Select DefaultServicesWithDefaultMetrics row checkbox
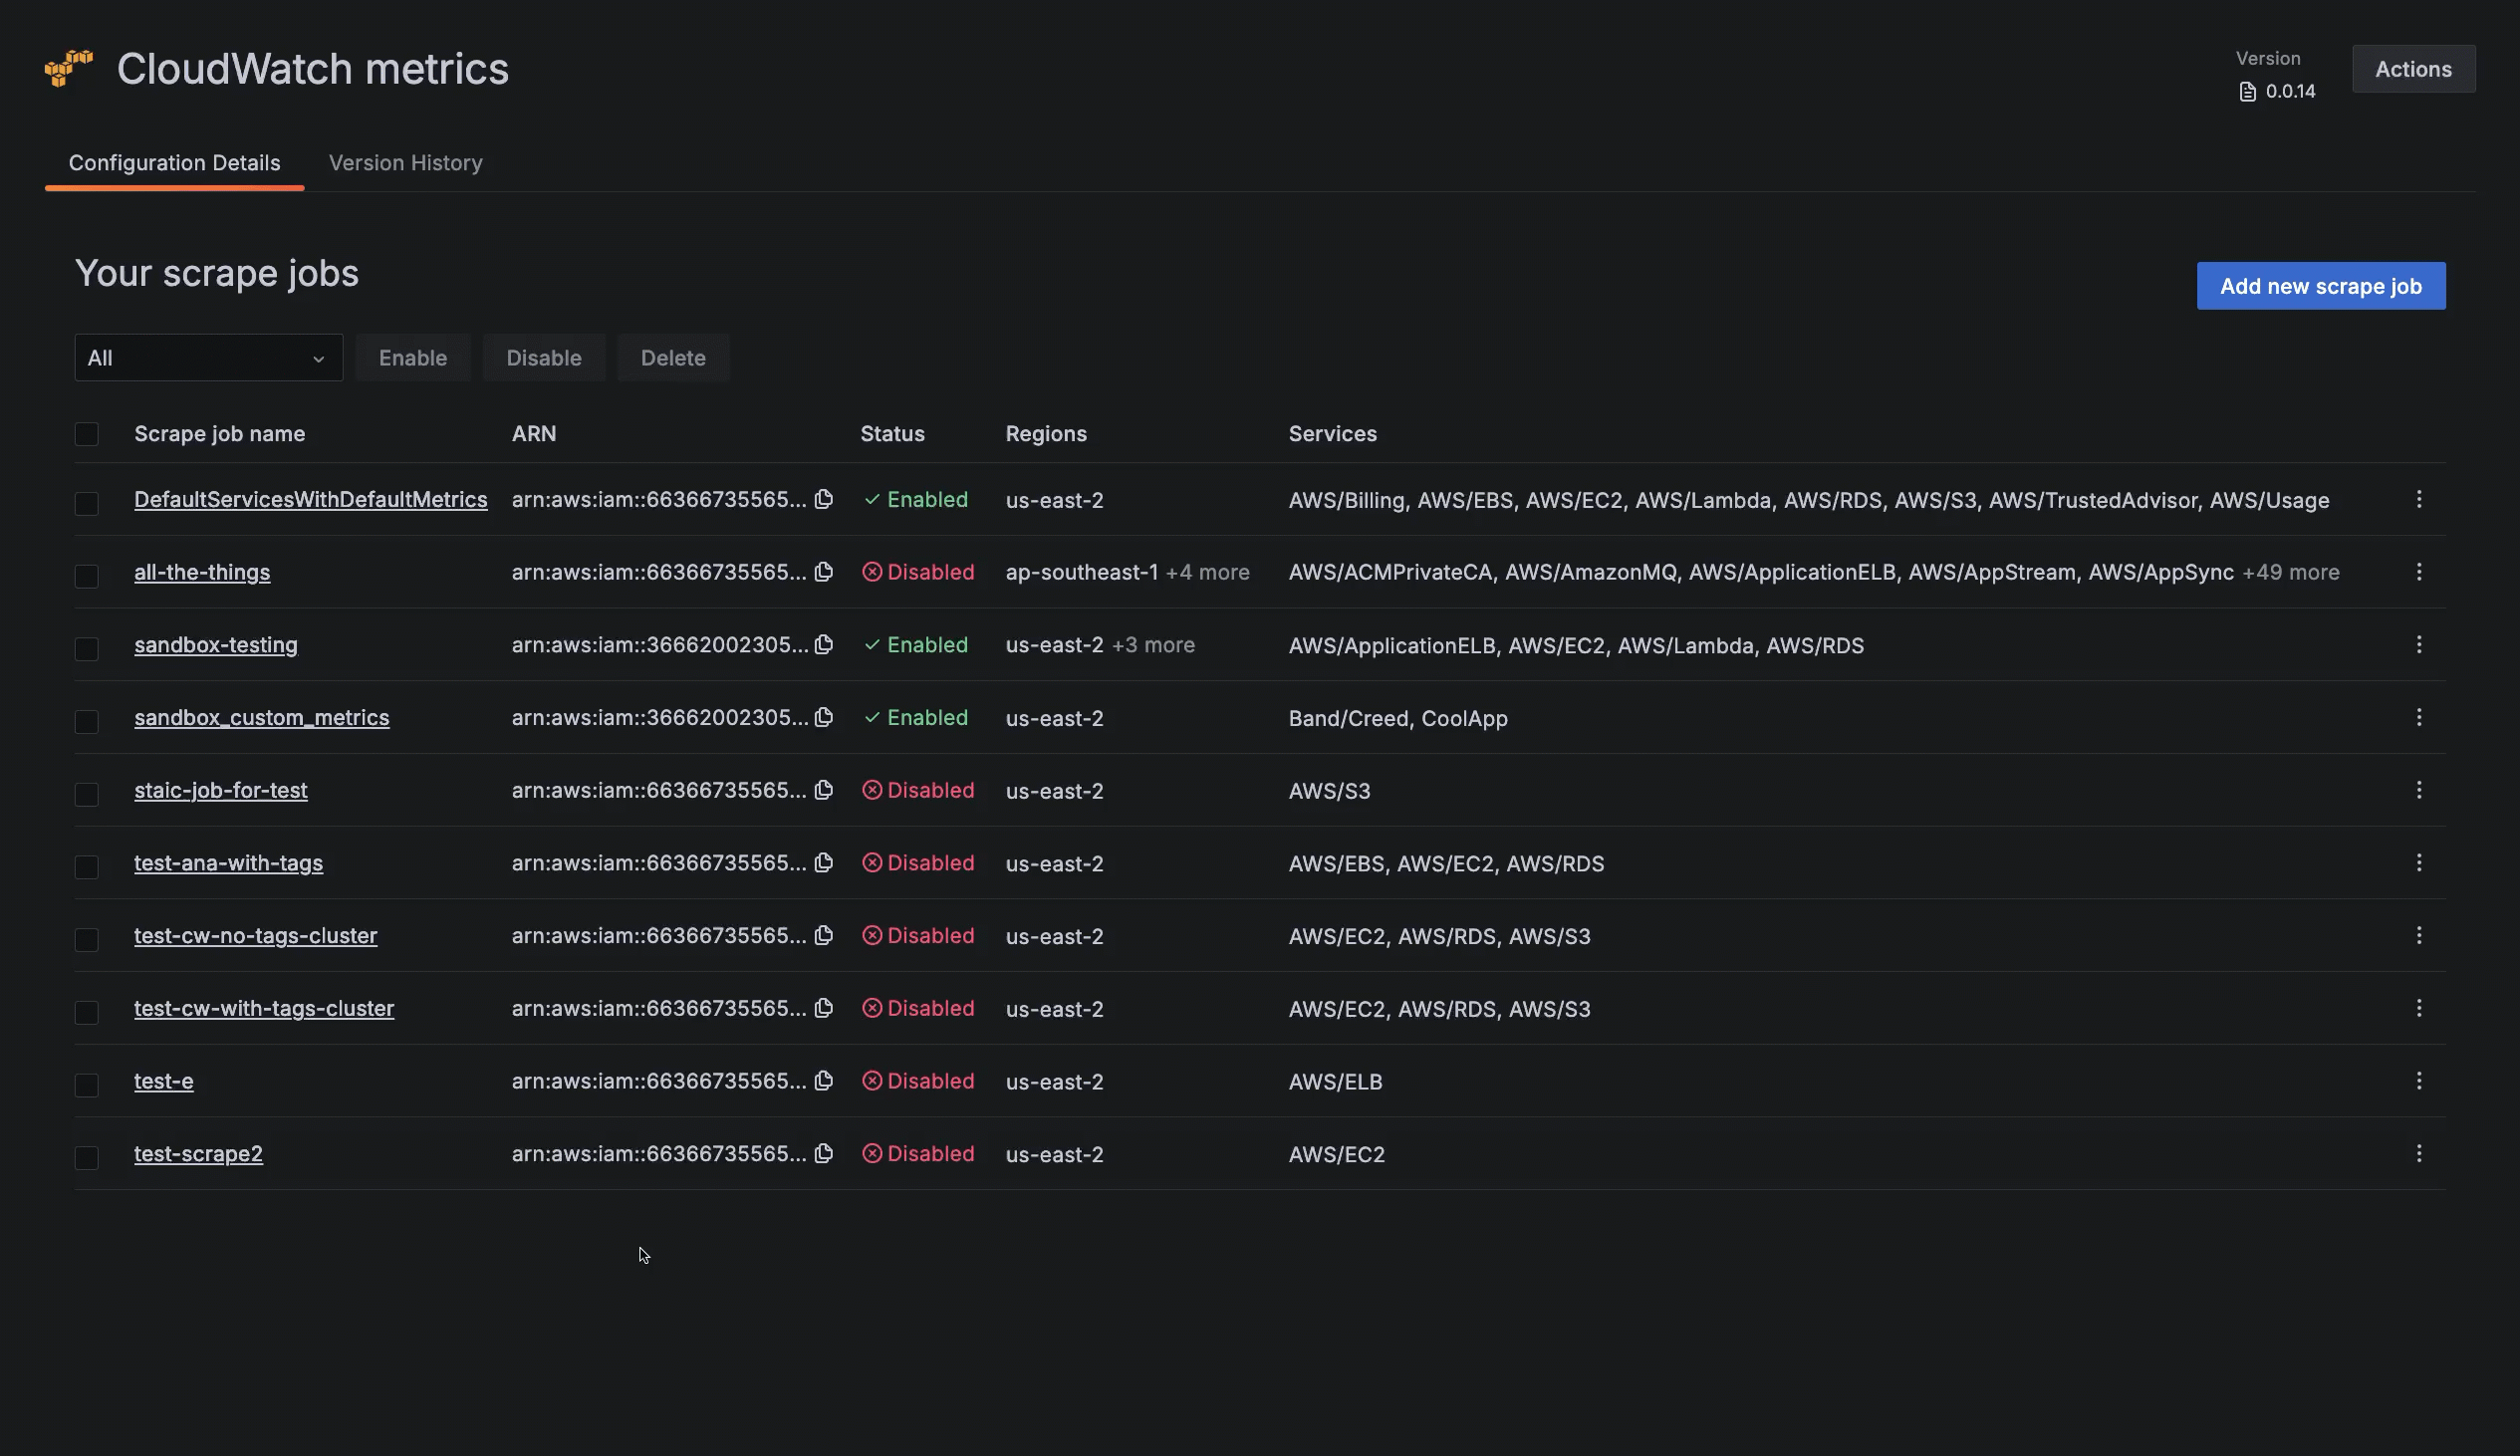Image resolution: width=2520 pixels, height=1456 pixels. pos(87,503)
